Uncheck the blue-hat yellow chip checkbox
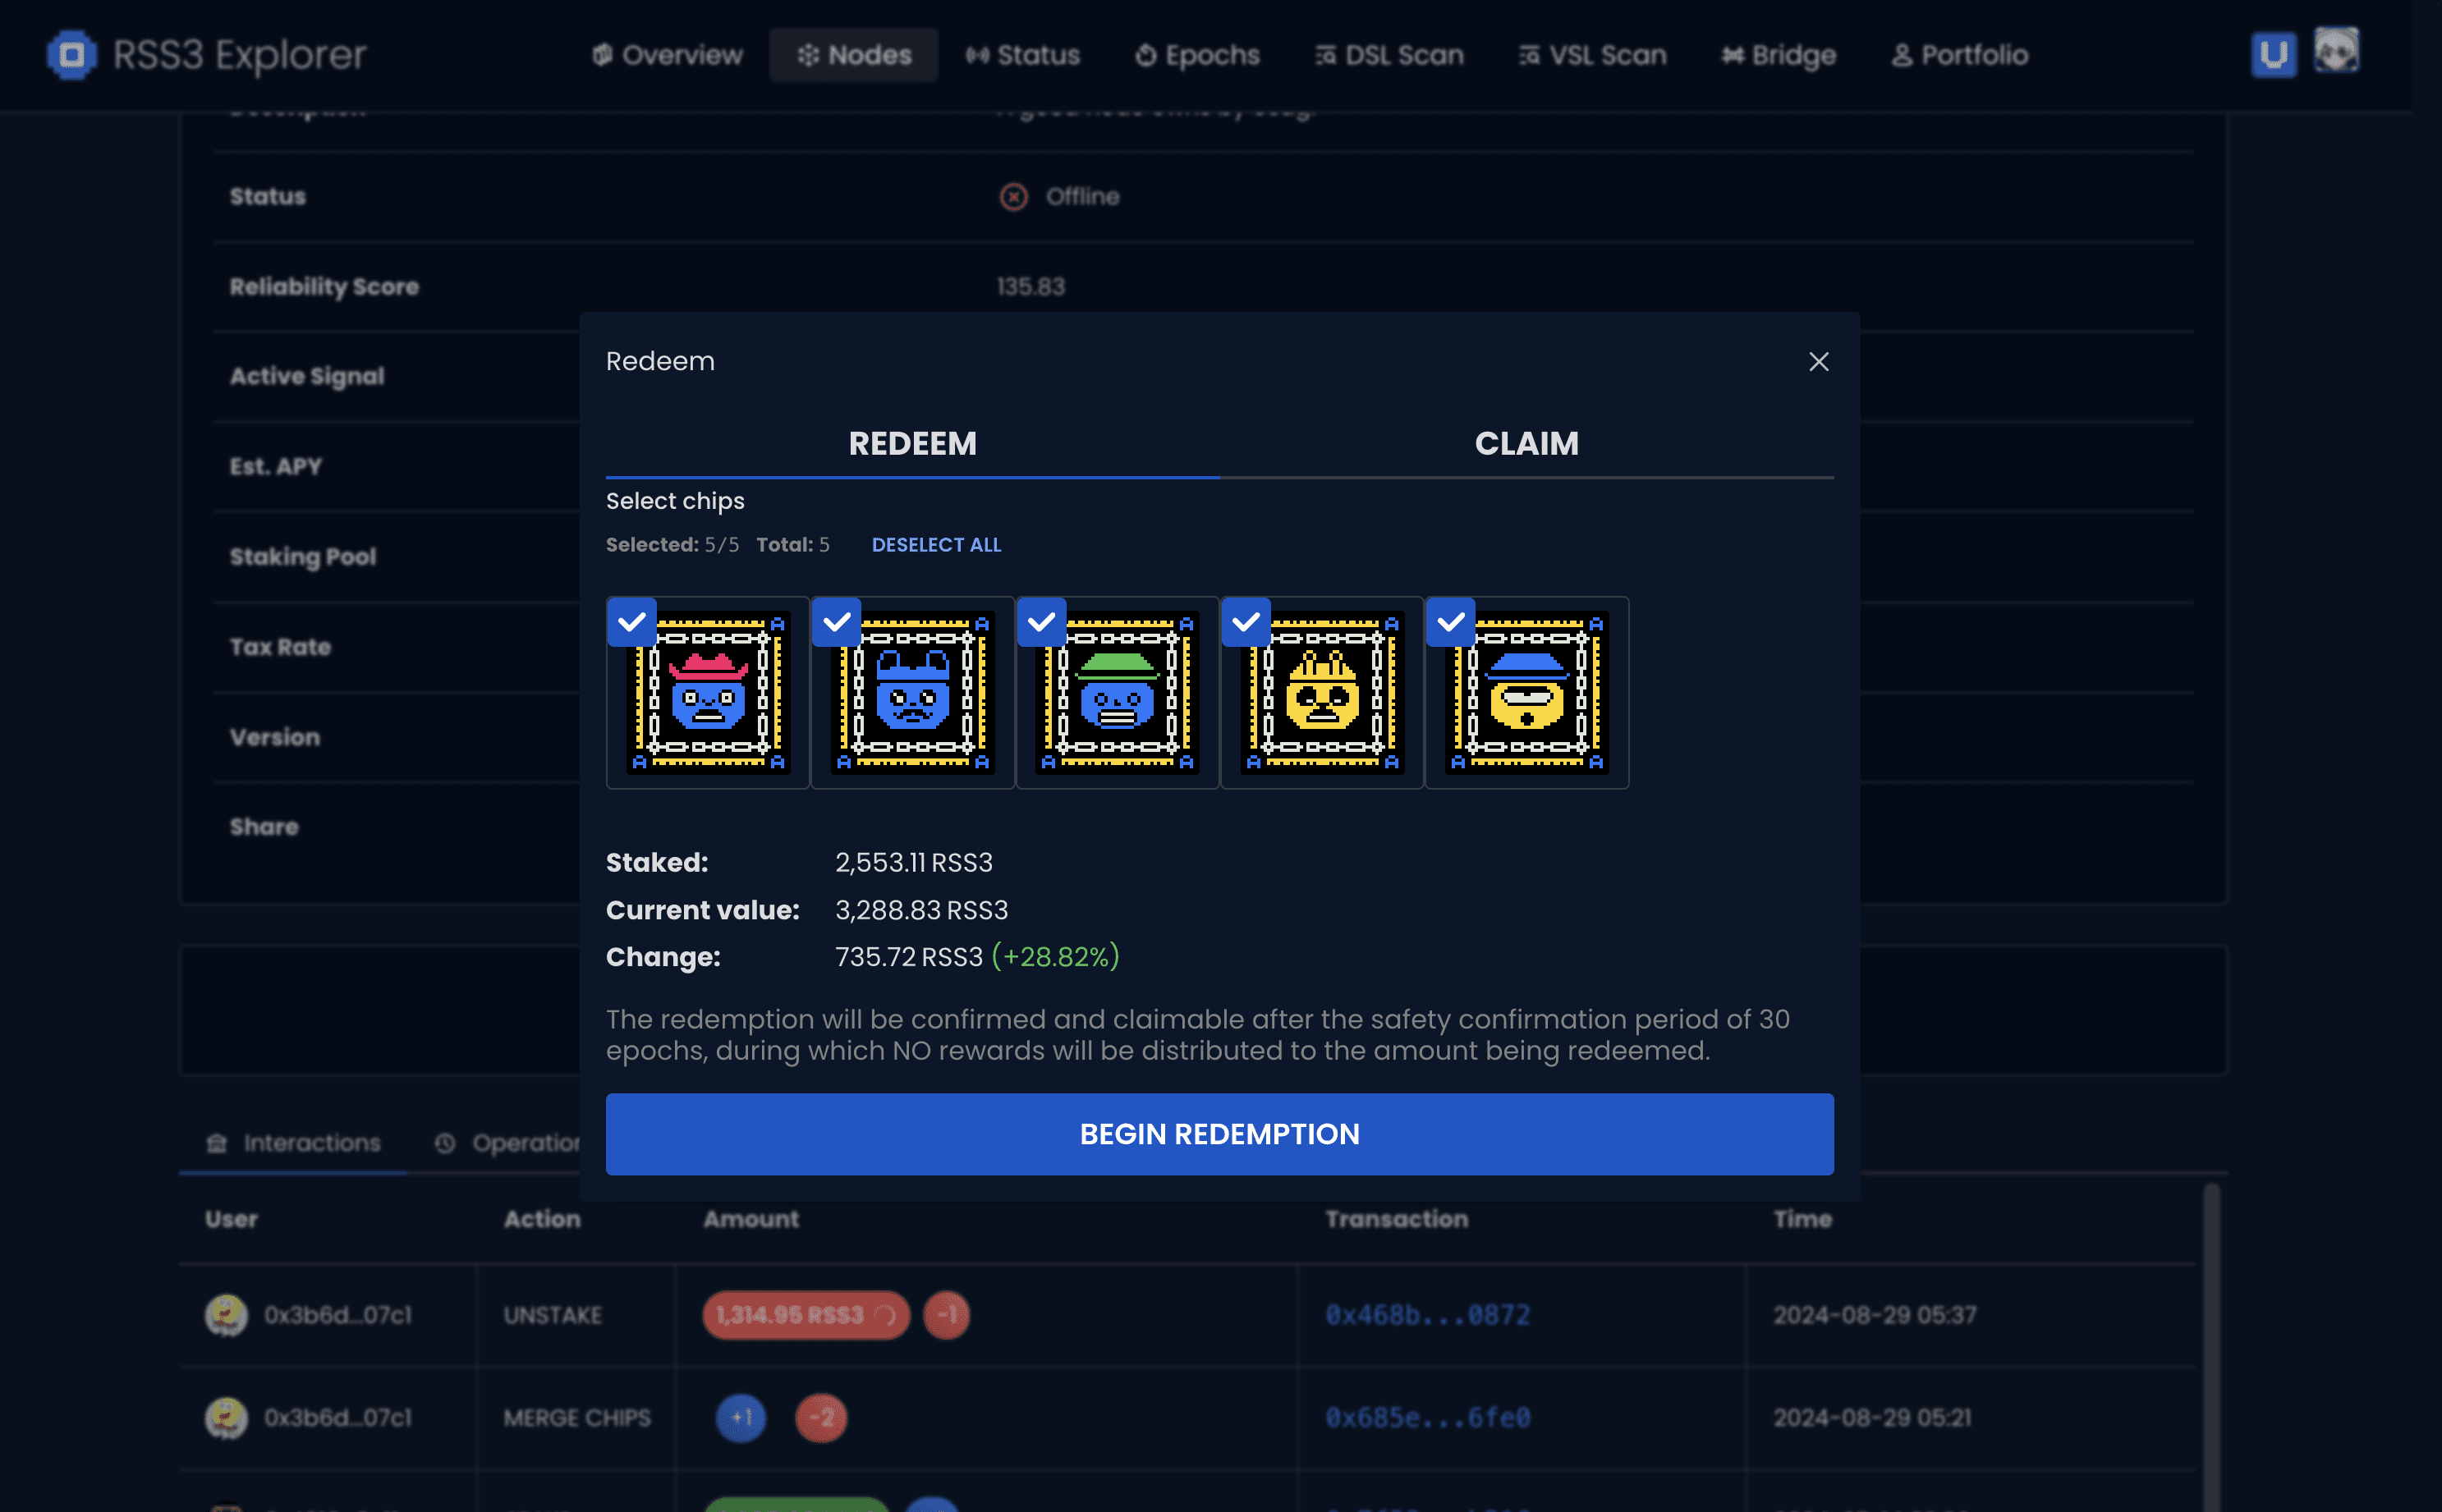 pyautogui.click(x=1450, y=622)
